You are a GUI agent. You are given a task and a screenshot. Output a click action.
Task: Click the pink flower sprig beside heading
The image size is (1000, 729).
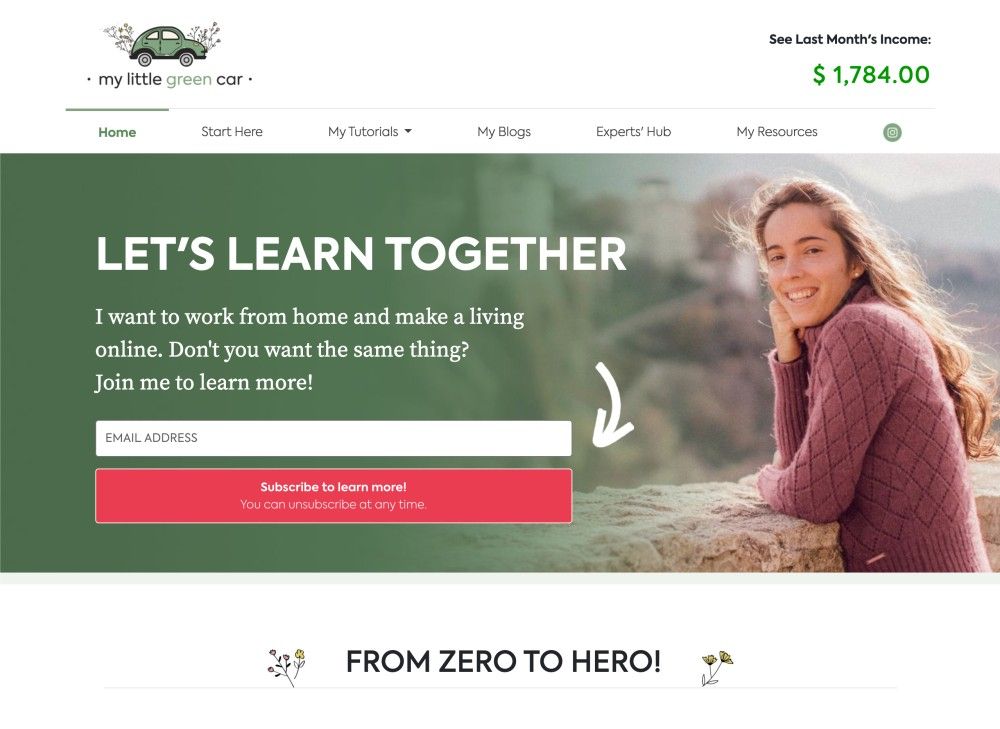286,666
